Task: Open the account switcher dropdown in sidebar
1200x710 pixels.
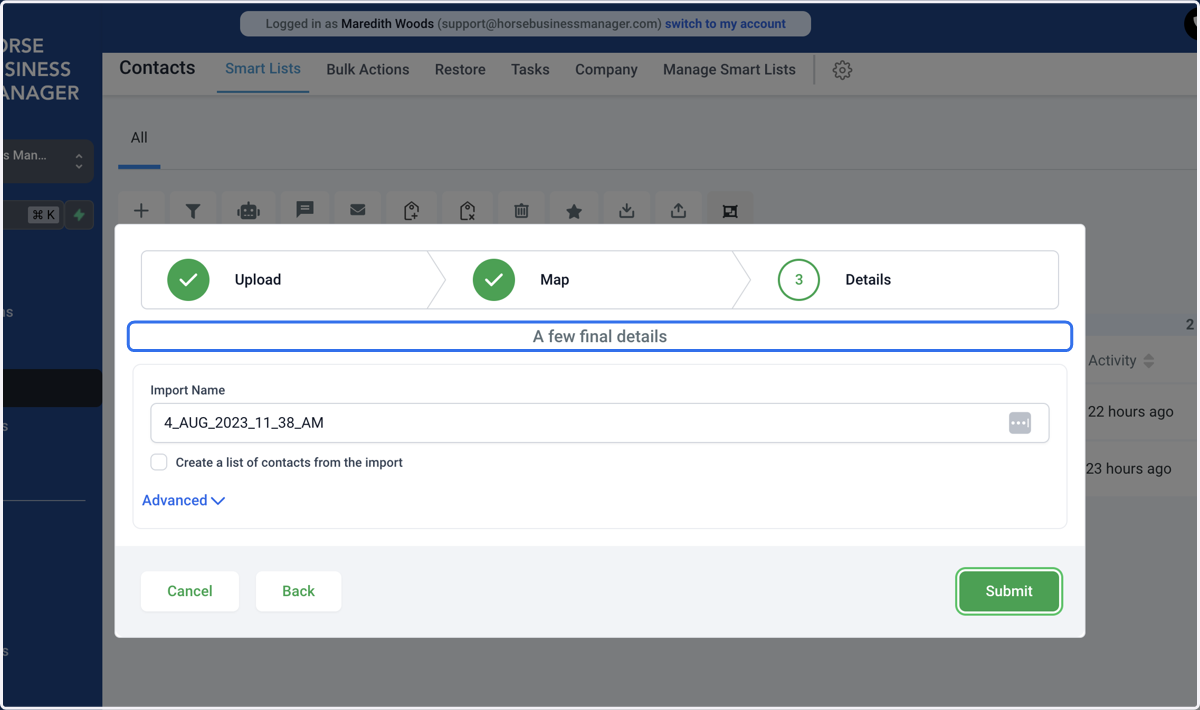Action: coord(48,160)
